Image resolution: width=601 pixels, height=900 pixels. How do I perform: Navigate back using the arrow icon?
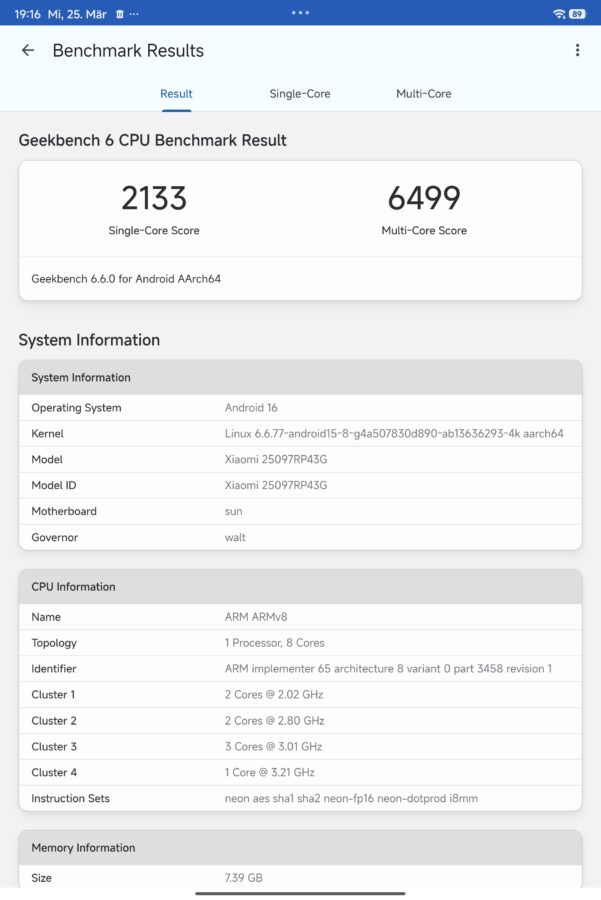[x=27, y=50]
